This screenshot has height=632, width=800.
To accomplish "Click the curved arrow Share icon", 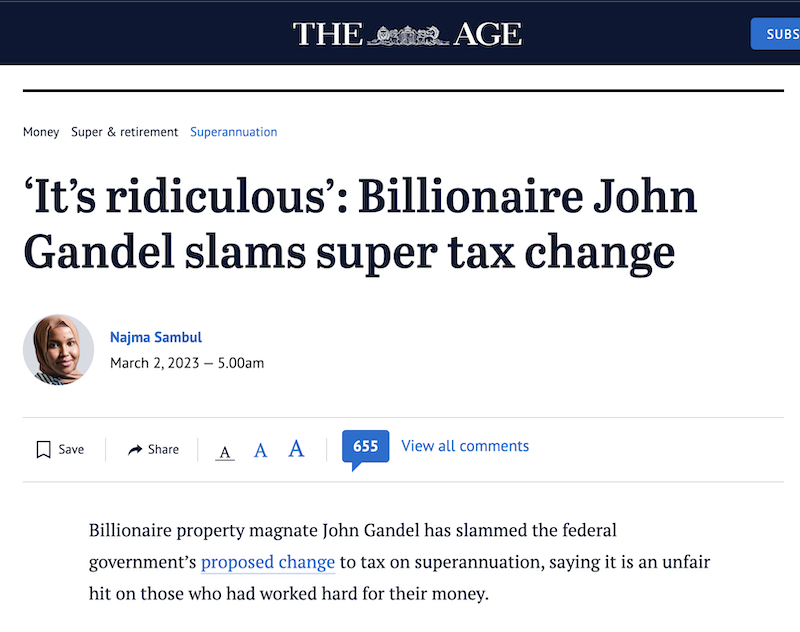I will tap(135, 450).
